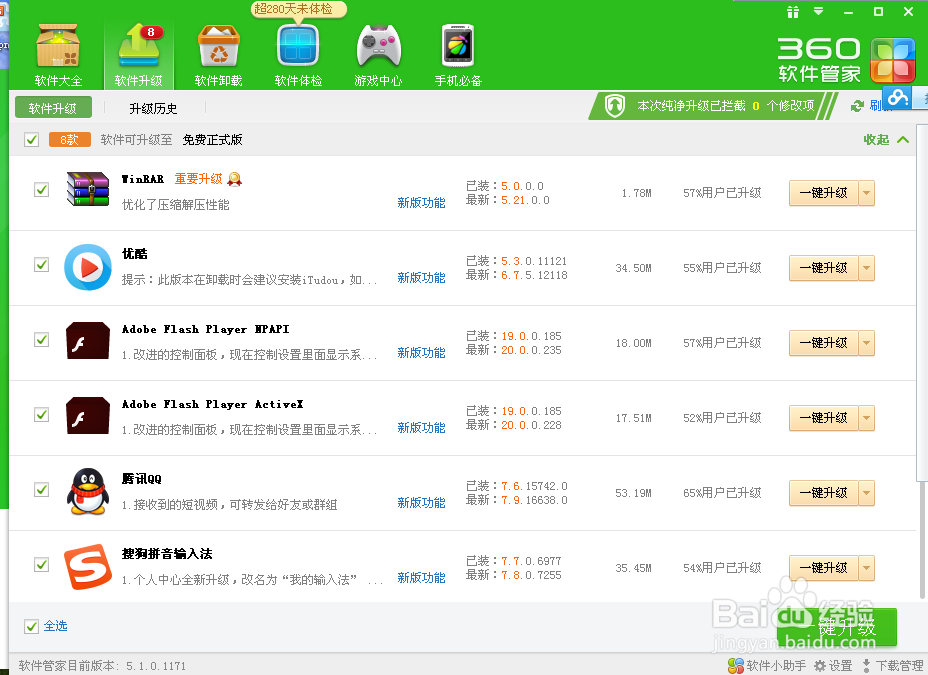The width and height of the screenshot is (928, 675).
Task: Uncheck the Flash Player ActiveX checkbox
Action: (41, 415)
